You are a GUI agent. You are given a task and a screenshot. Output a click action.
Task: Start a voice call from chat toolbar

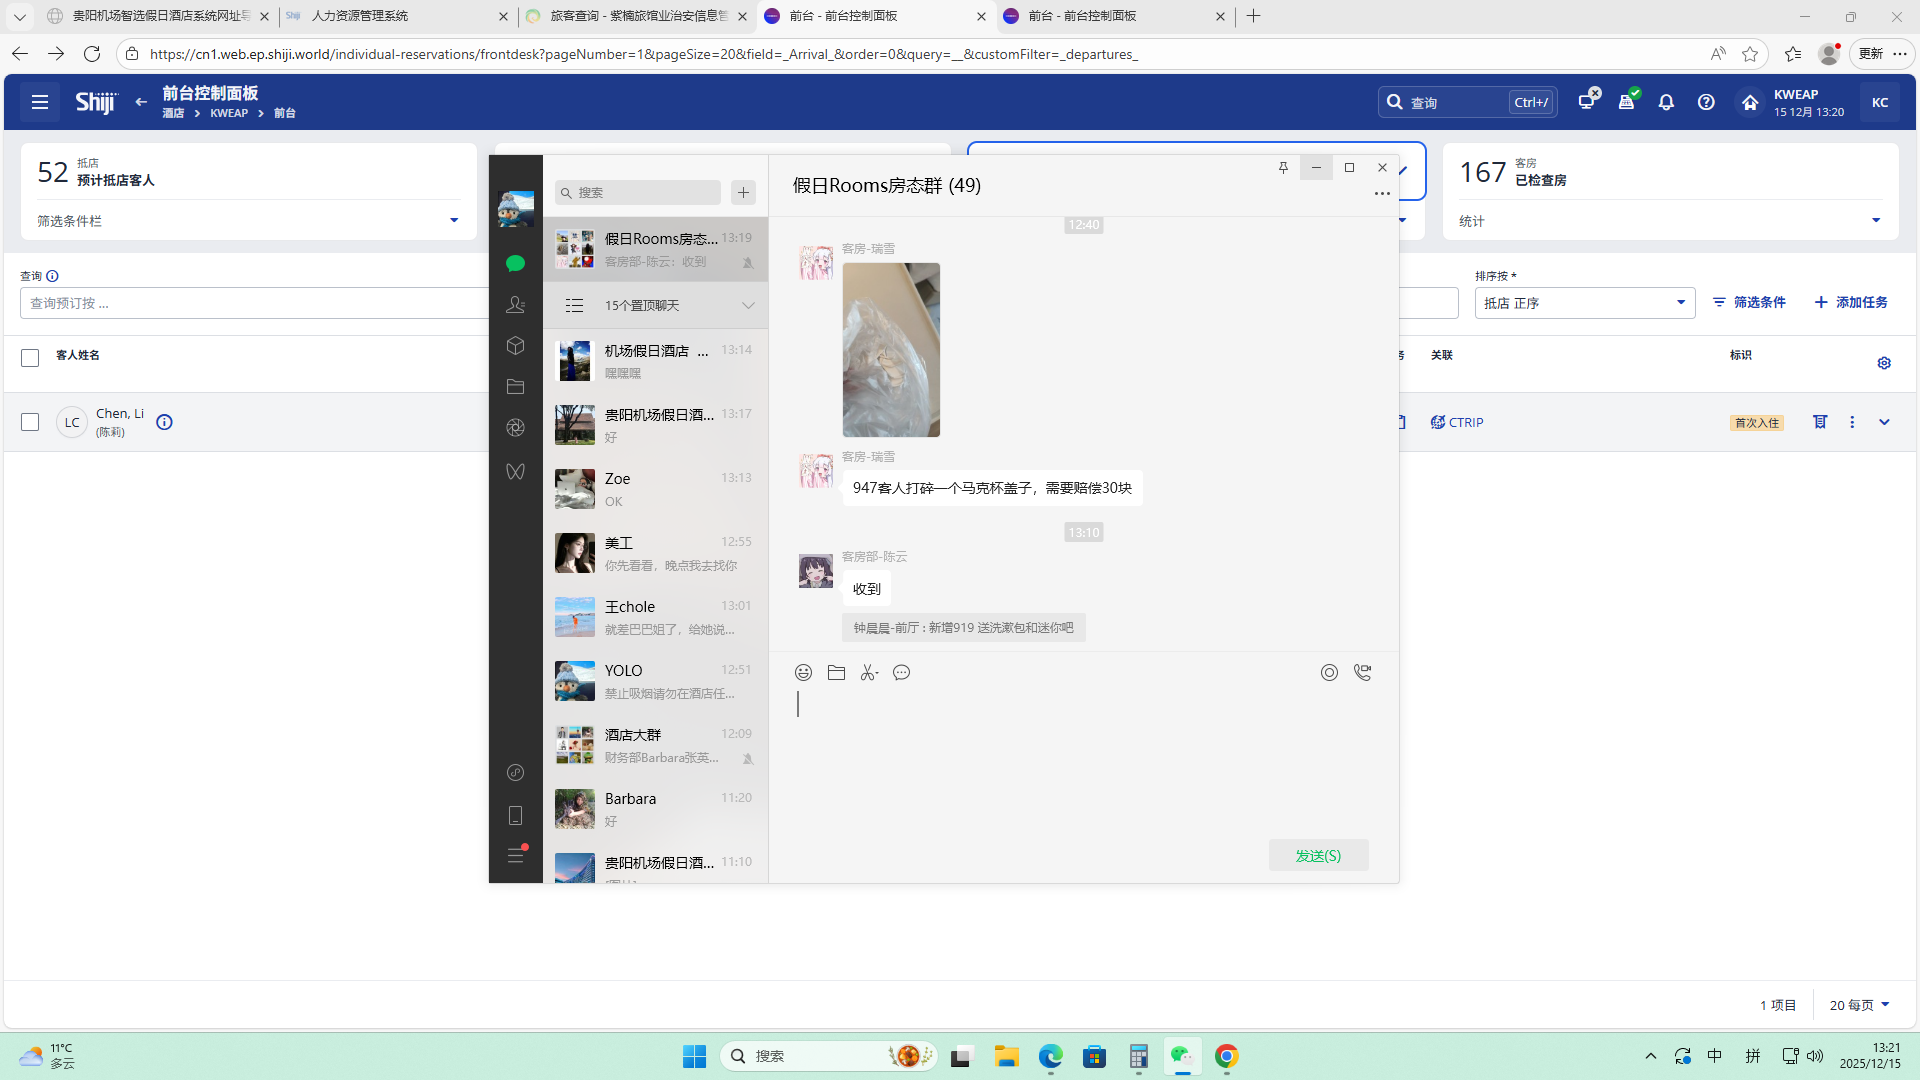point(1362,673)
